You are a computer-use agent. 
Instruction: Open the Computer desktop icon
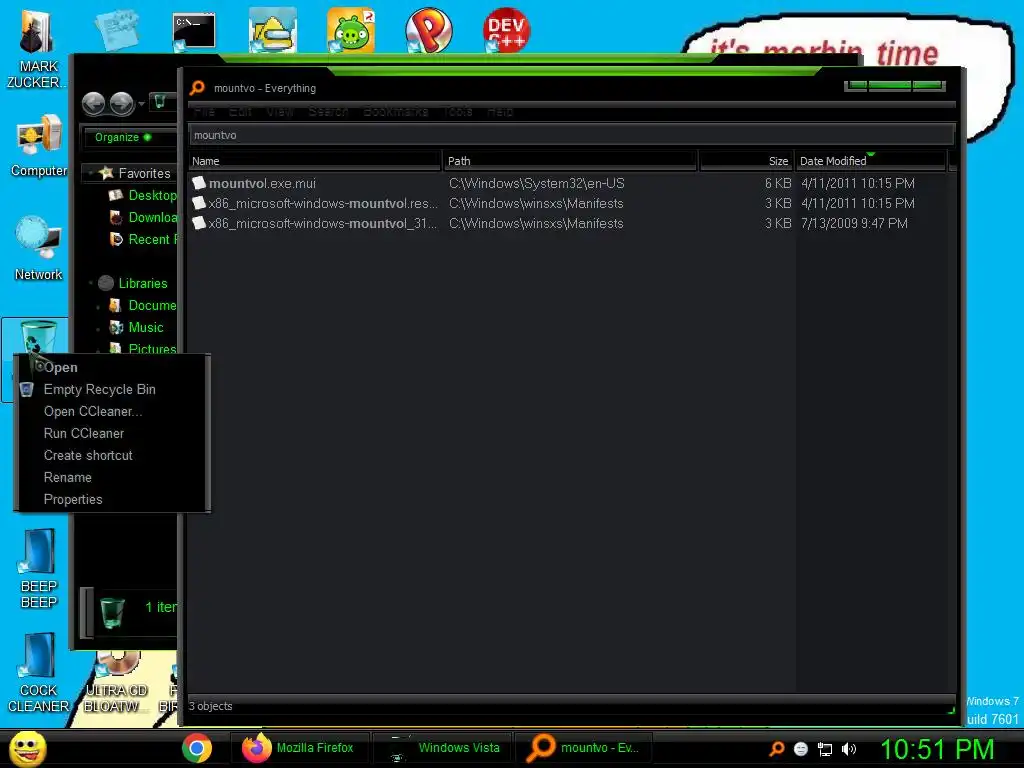click(39, 146)
